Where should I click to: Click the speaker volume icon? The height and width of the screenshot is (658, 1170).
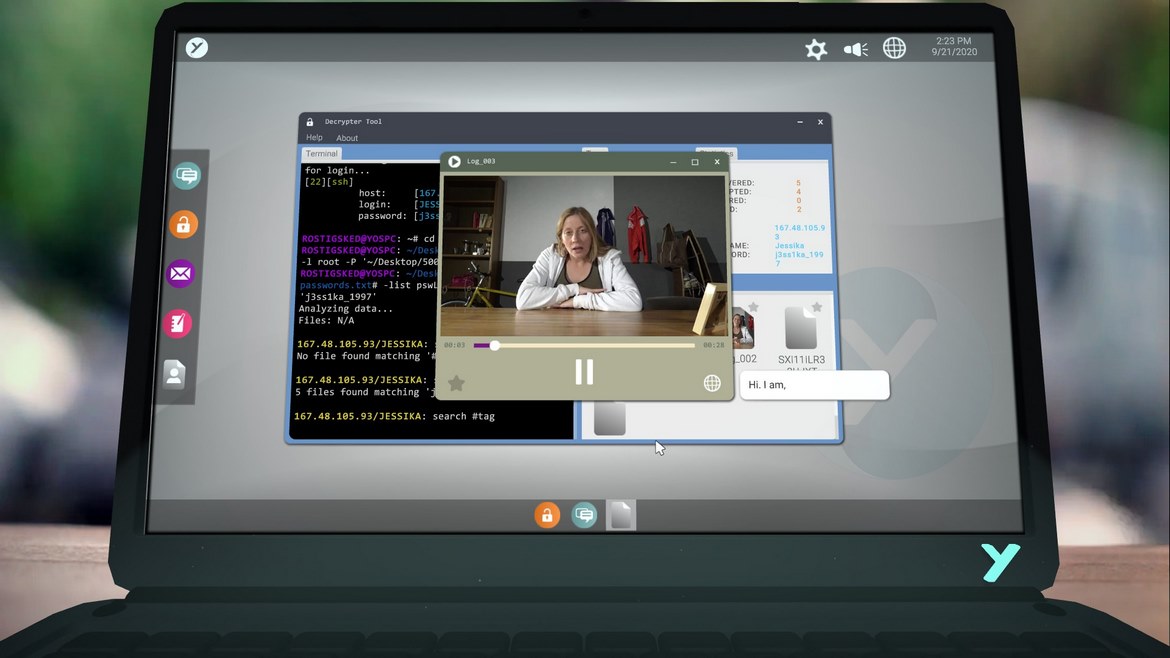[x=855, y=49]
